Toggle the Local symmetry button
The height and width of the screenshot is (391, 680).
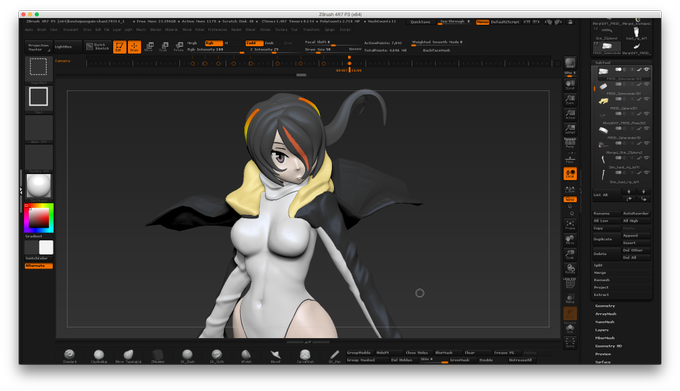[570, 174]
